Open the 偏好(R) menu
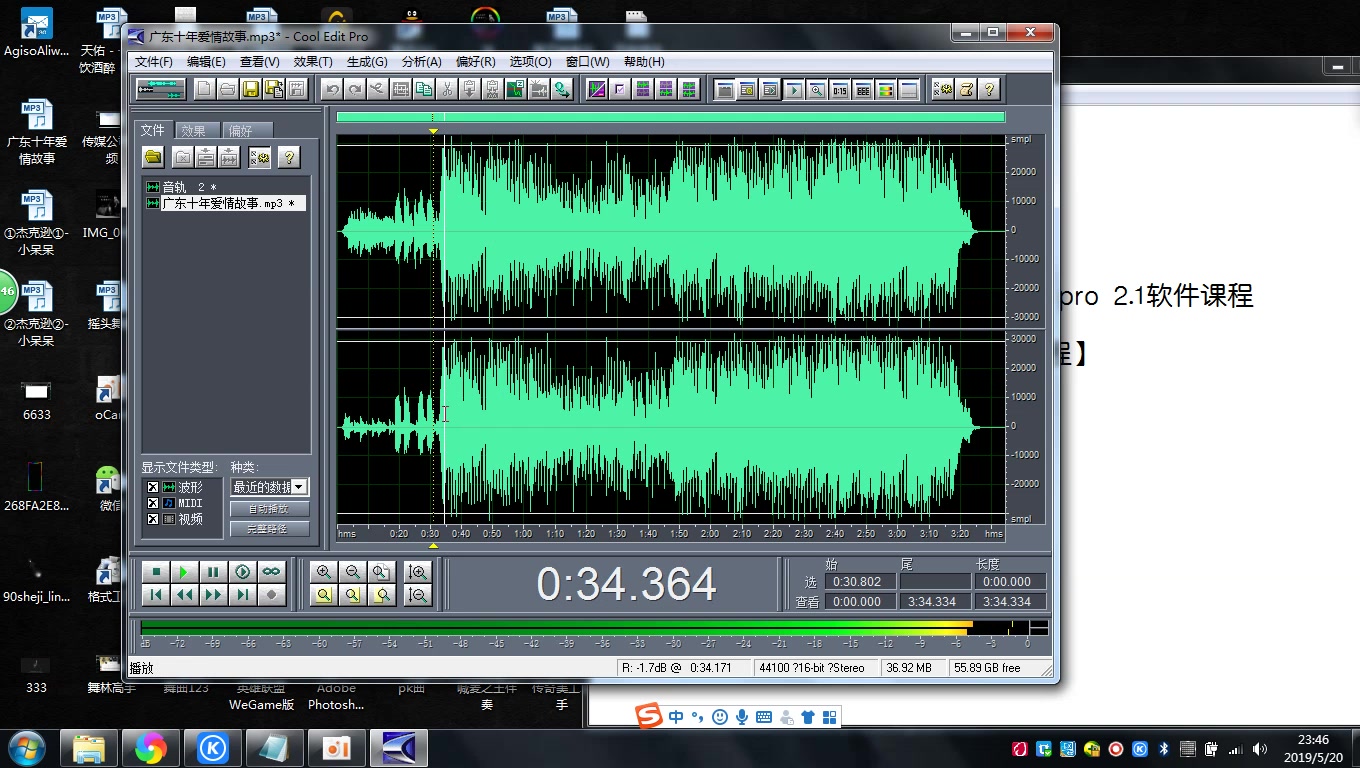The height and width of the screenshot is (768, 1360). [475, 62]
